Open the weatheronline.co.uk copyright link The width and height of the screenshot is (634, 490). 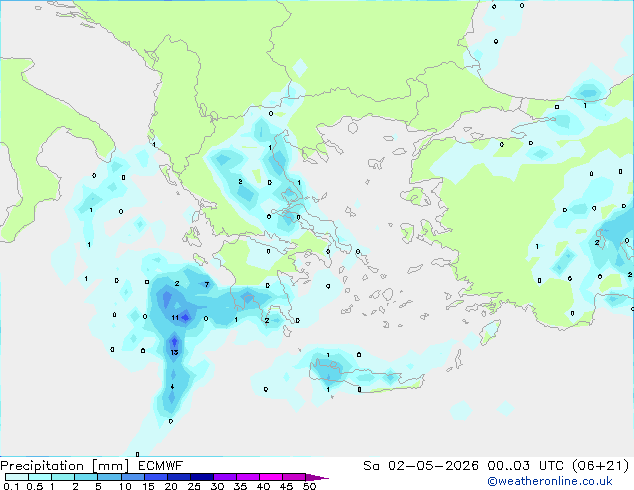(550, 481)
